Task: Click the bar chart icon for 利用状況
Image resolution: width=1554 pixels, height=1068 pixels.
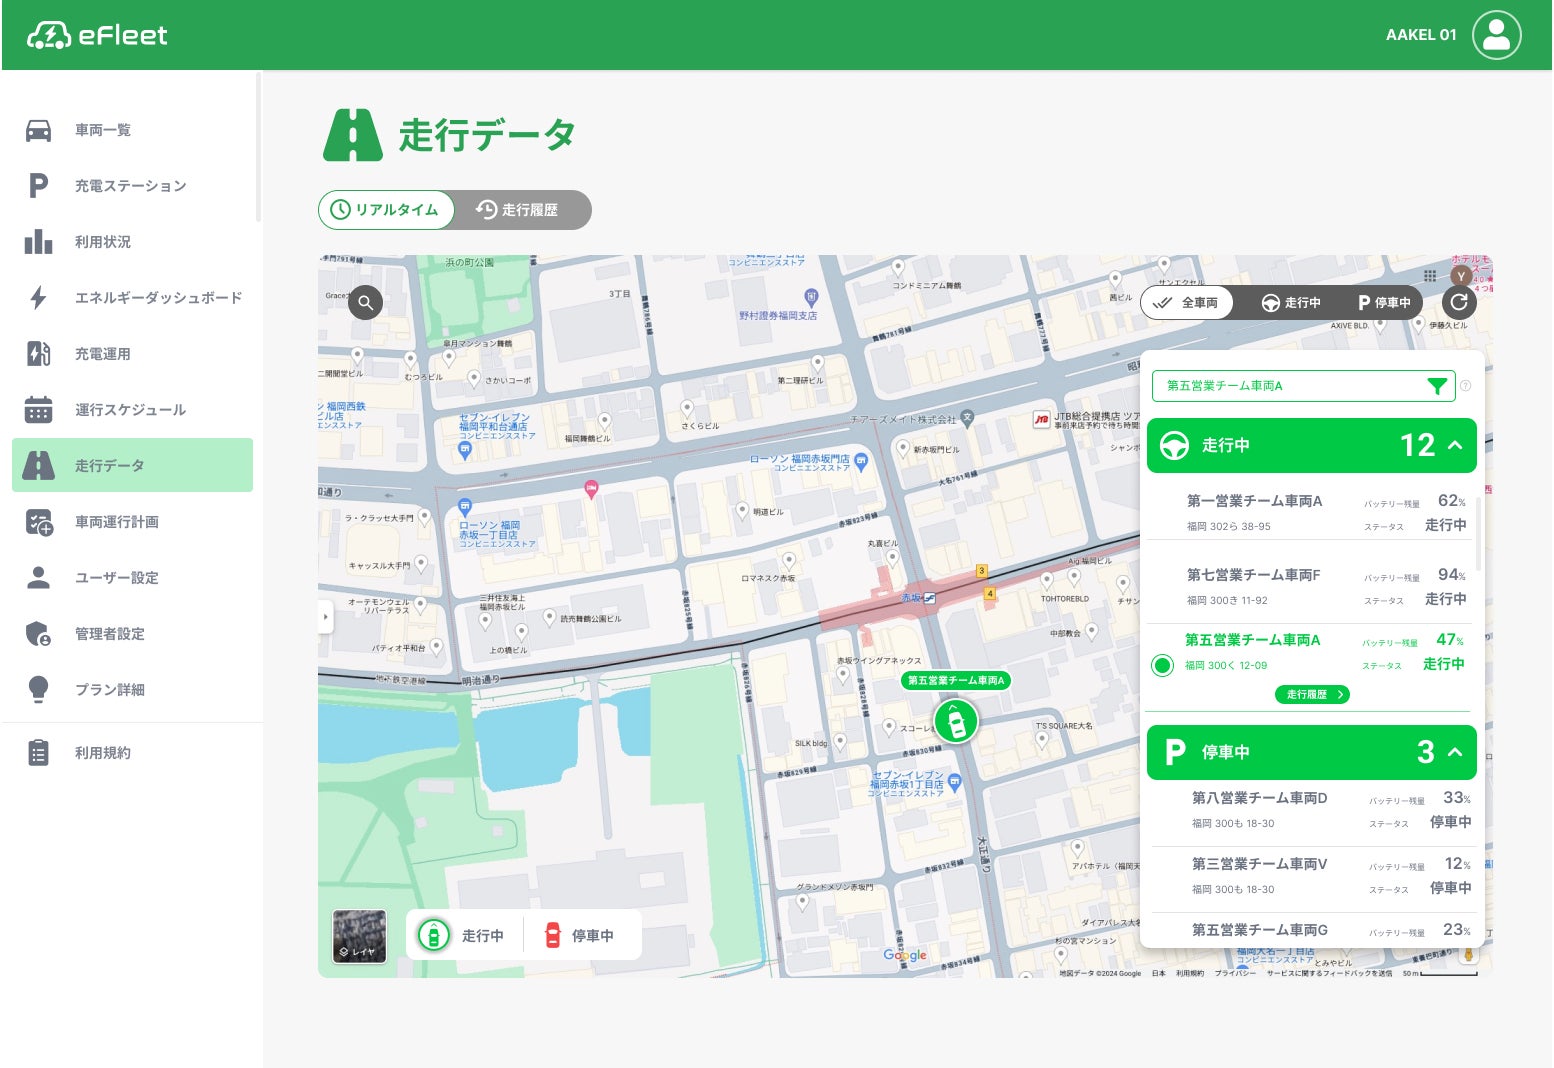Action: (38, 242)
